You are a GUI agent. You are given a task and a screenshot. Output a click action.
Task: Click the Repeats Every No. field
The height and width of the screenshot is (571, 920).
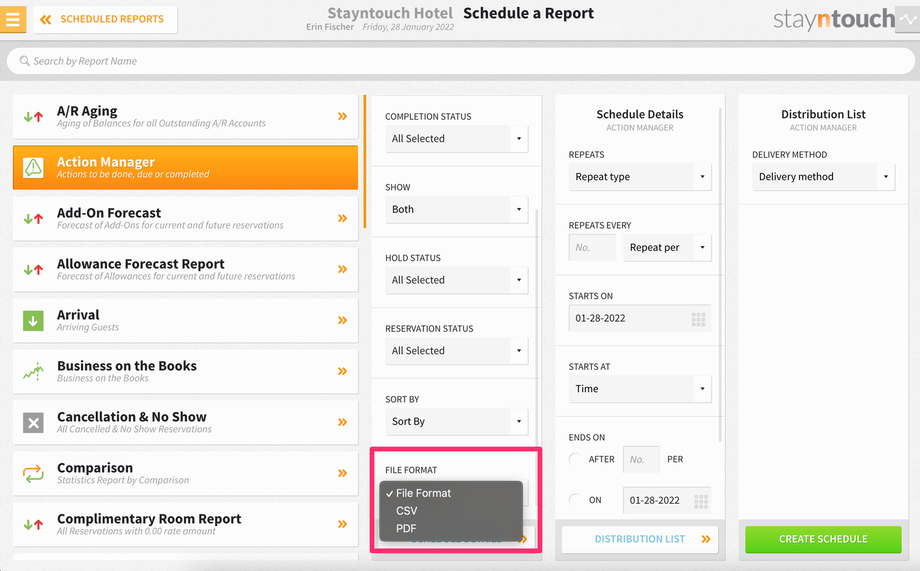point(593,248)
